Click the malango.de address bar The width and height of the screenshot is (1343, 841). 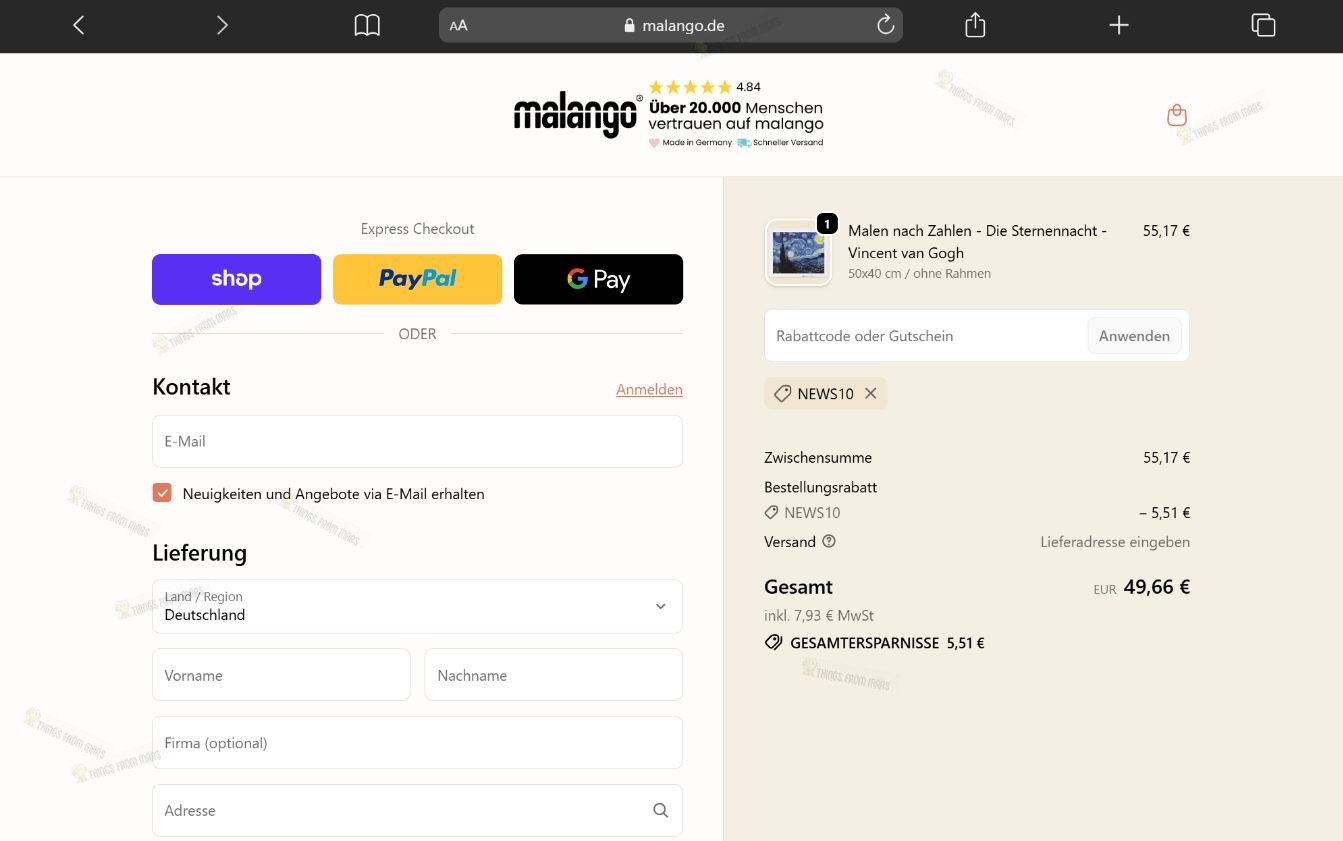pos(671,25)
